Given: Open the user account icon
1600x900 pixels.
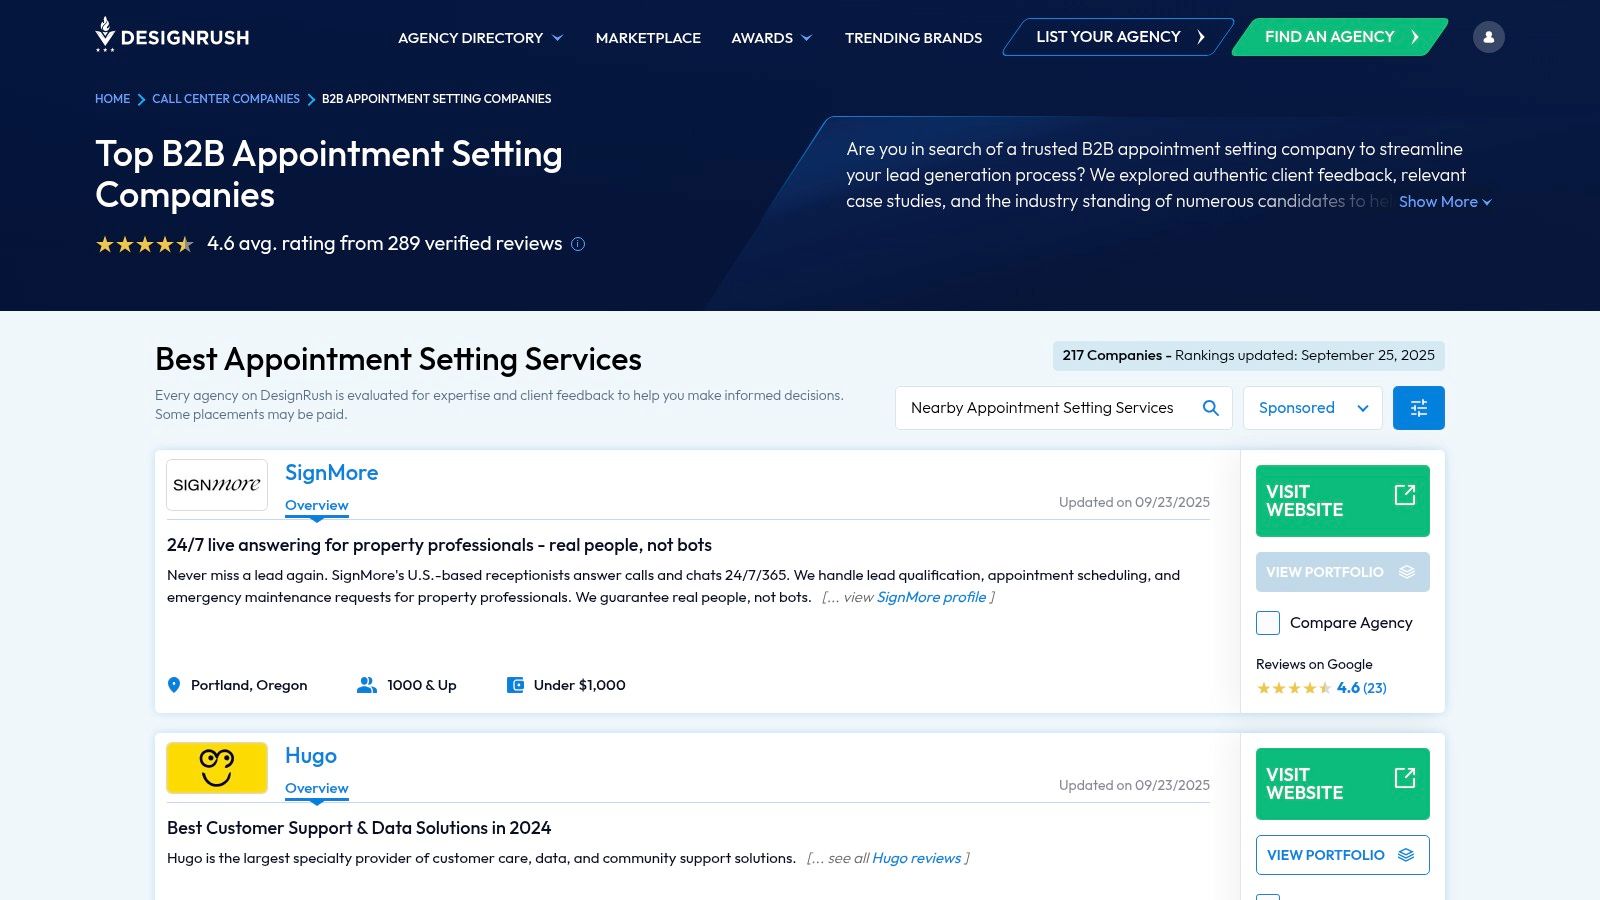Looking at the screenshot, I should click(1488, 37).
